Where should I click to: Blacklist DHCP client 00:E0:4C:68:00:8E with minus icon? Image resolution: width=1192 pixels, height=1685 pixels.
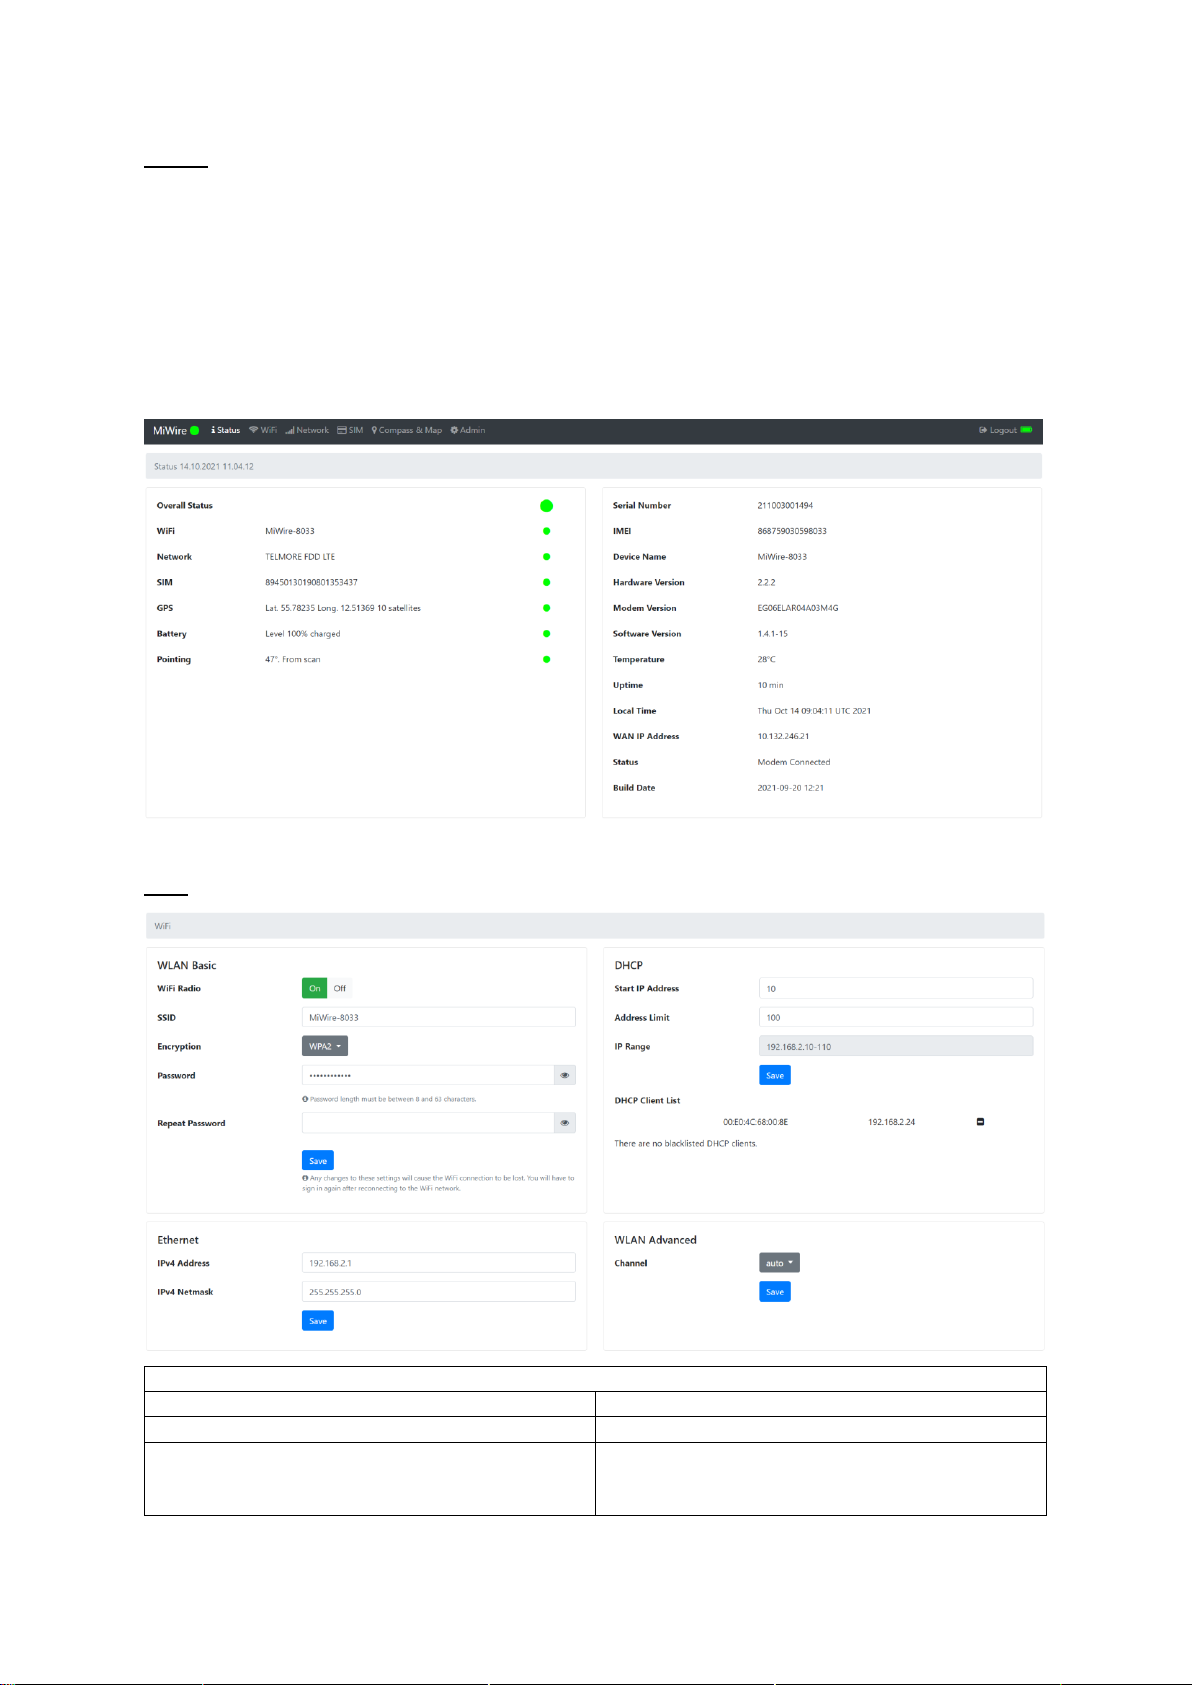(x=980, y=1122)
